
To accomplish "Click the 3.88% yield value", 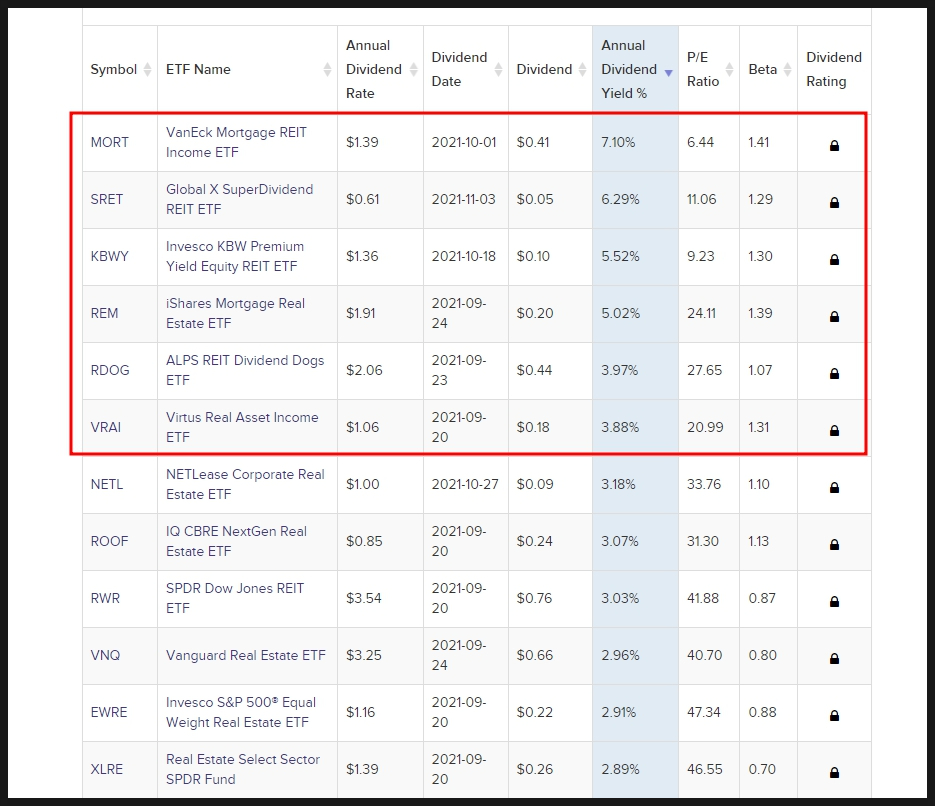I will coord(620,427).
